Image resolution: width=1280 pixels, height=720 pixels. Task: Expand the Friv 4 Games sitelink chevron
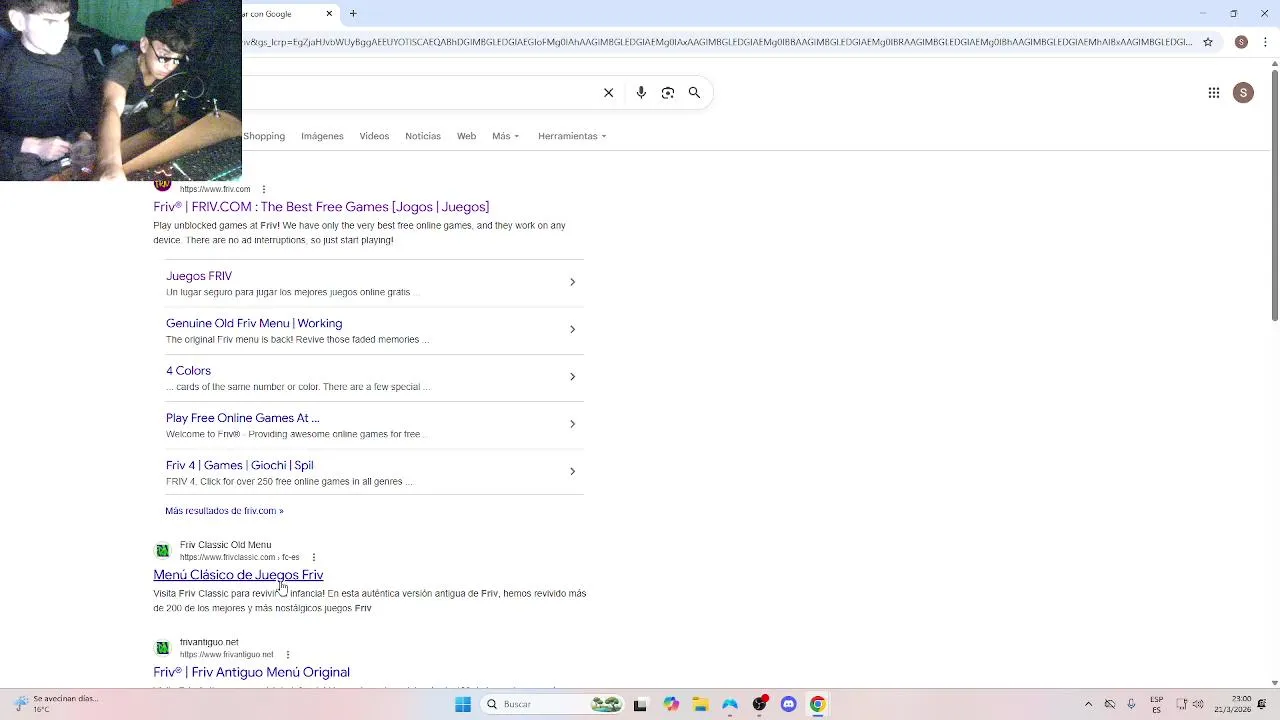pyautogui.click(x=572, y=471)
